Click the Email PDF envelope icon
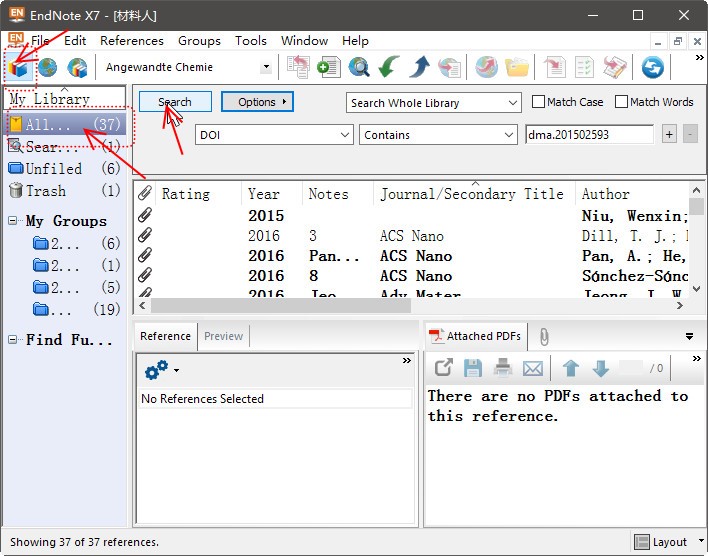 (x=533, y=369)
